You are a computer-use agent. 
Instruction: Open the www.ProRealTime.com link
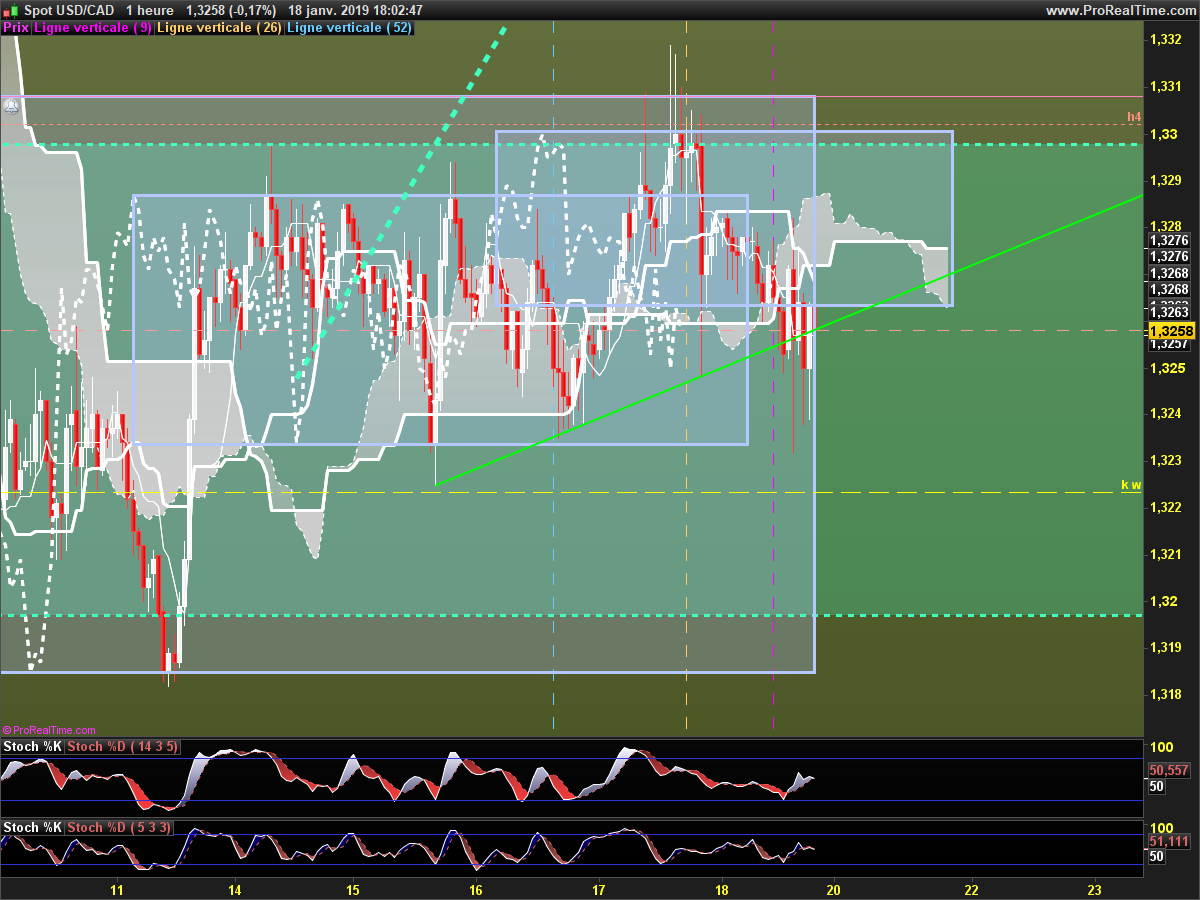pos(1119,10)
